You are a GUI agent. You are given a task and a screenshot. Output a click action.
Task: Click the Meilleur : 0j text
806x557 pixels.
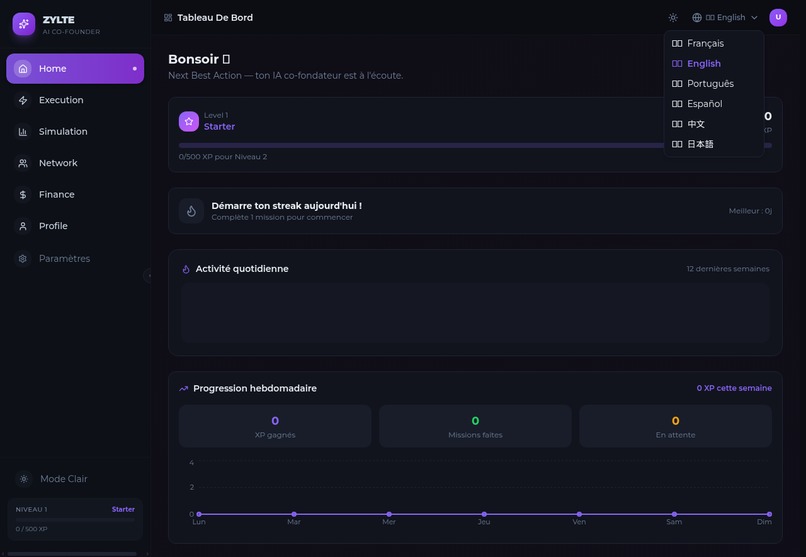tap(750, 211)
